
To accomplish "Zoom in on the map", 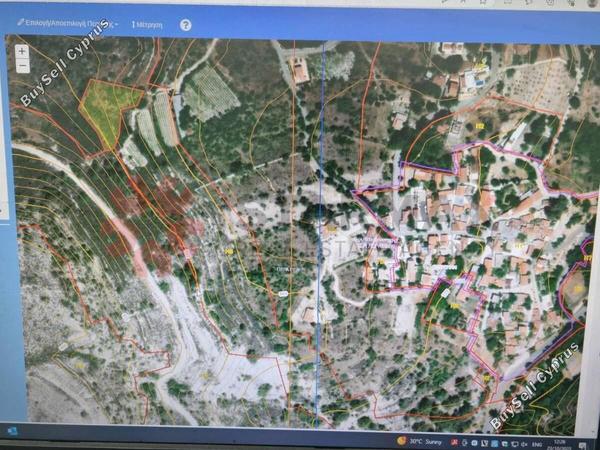I will click(x=22, y=51).
